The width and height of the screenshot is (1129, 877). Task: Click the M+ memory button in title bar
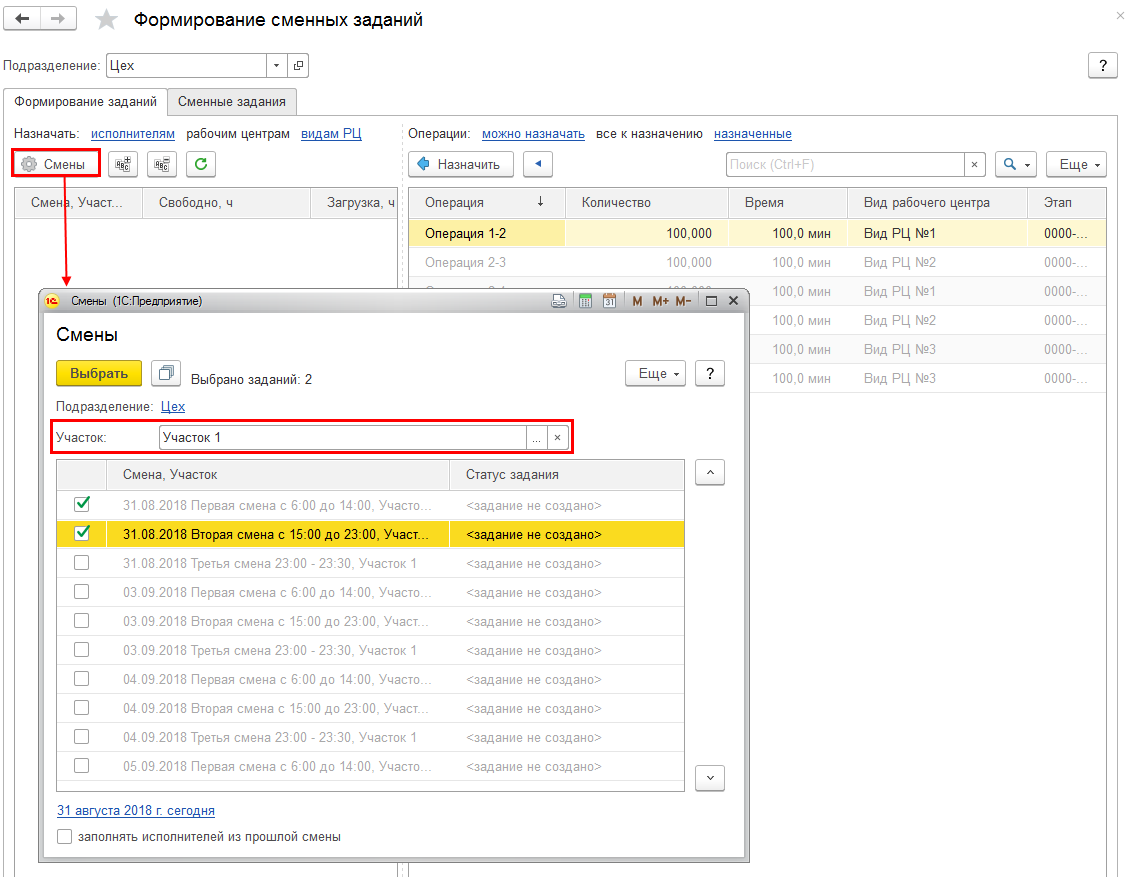[x=660, y=301]
